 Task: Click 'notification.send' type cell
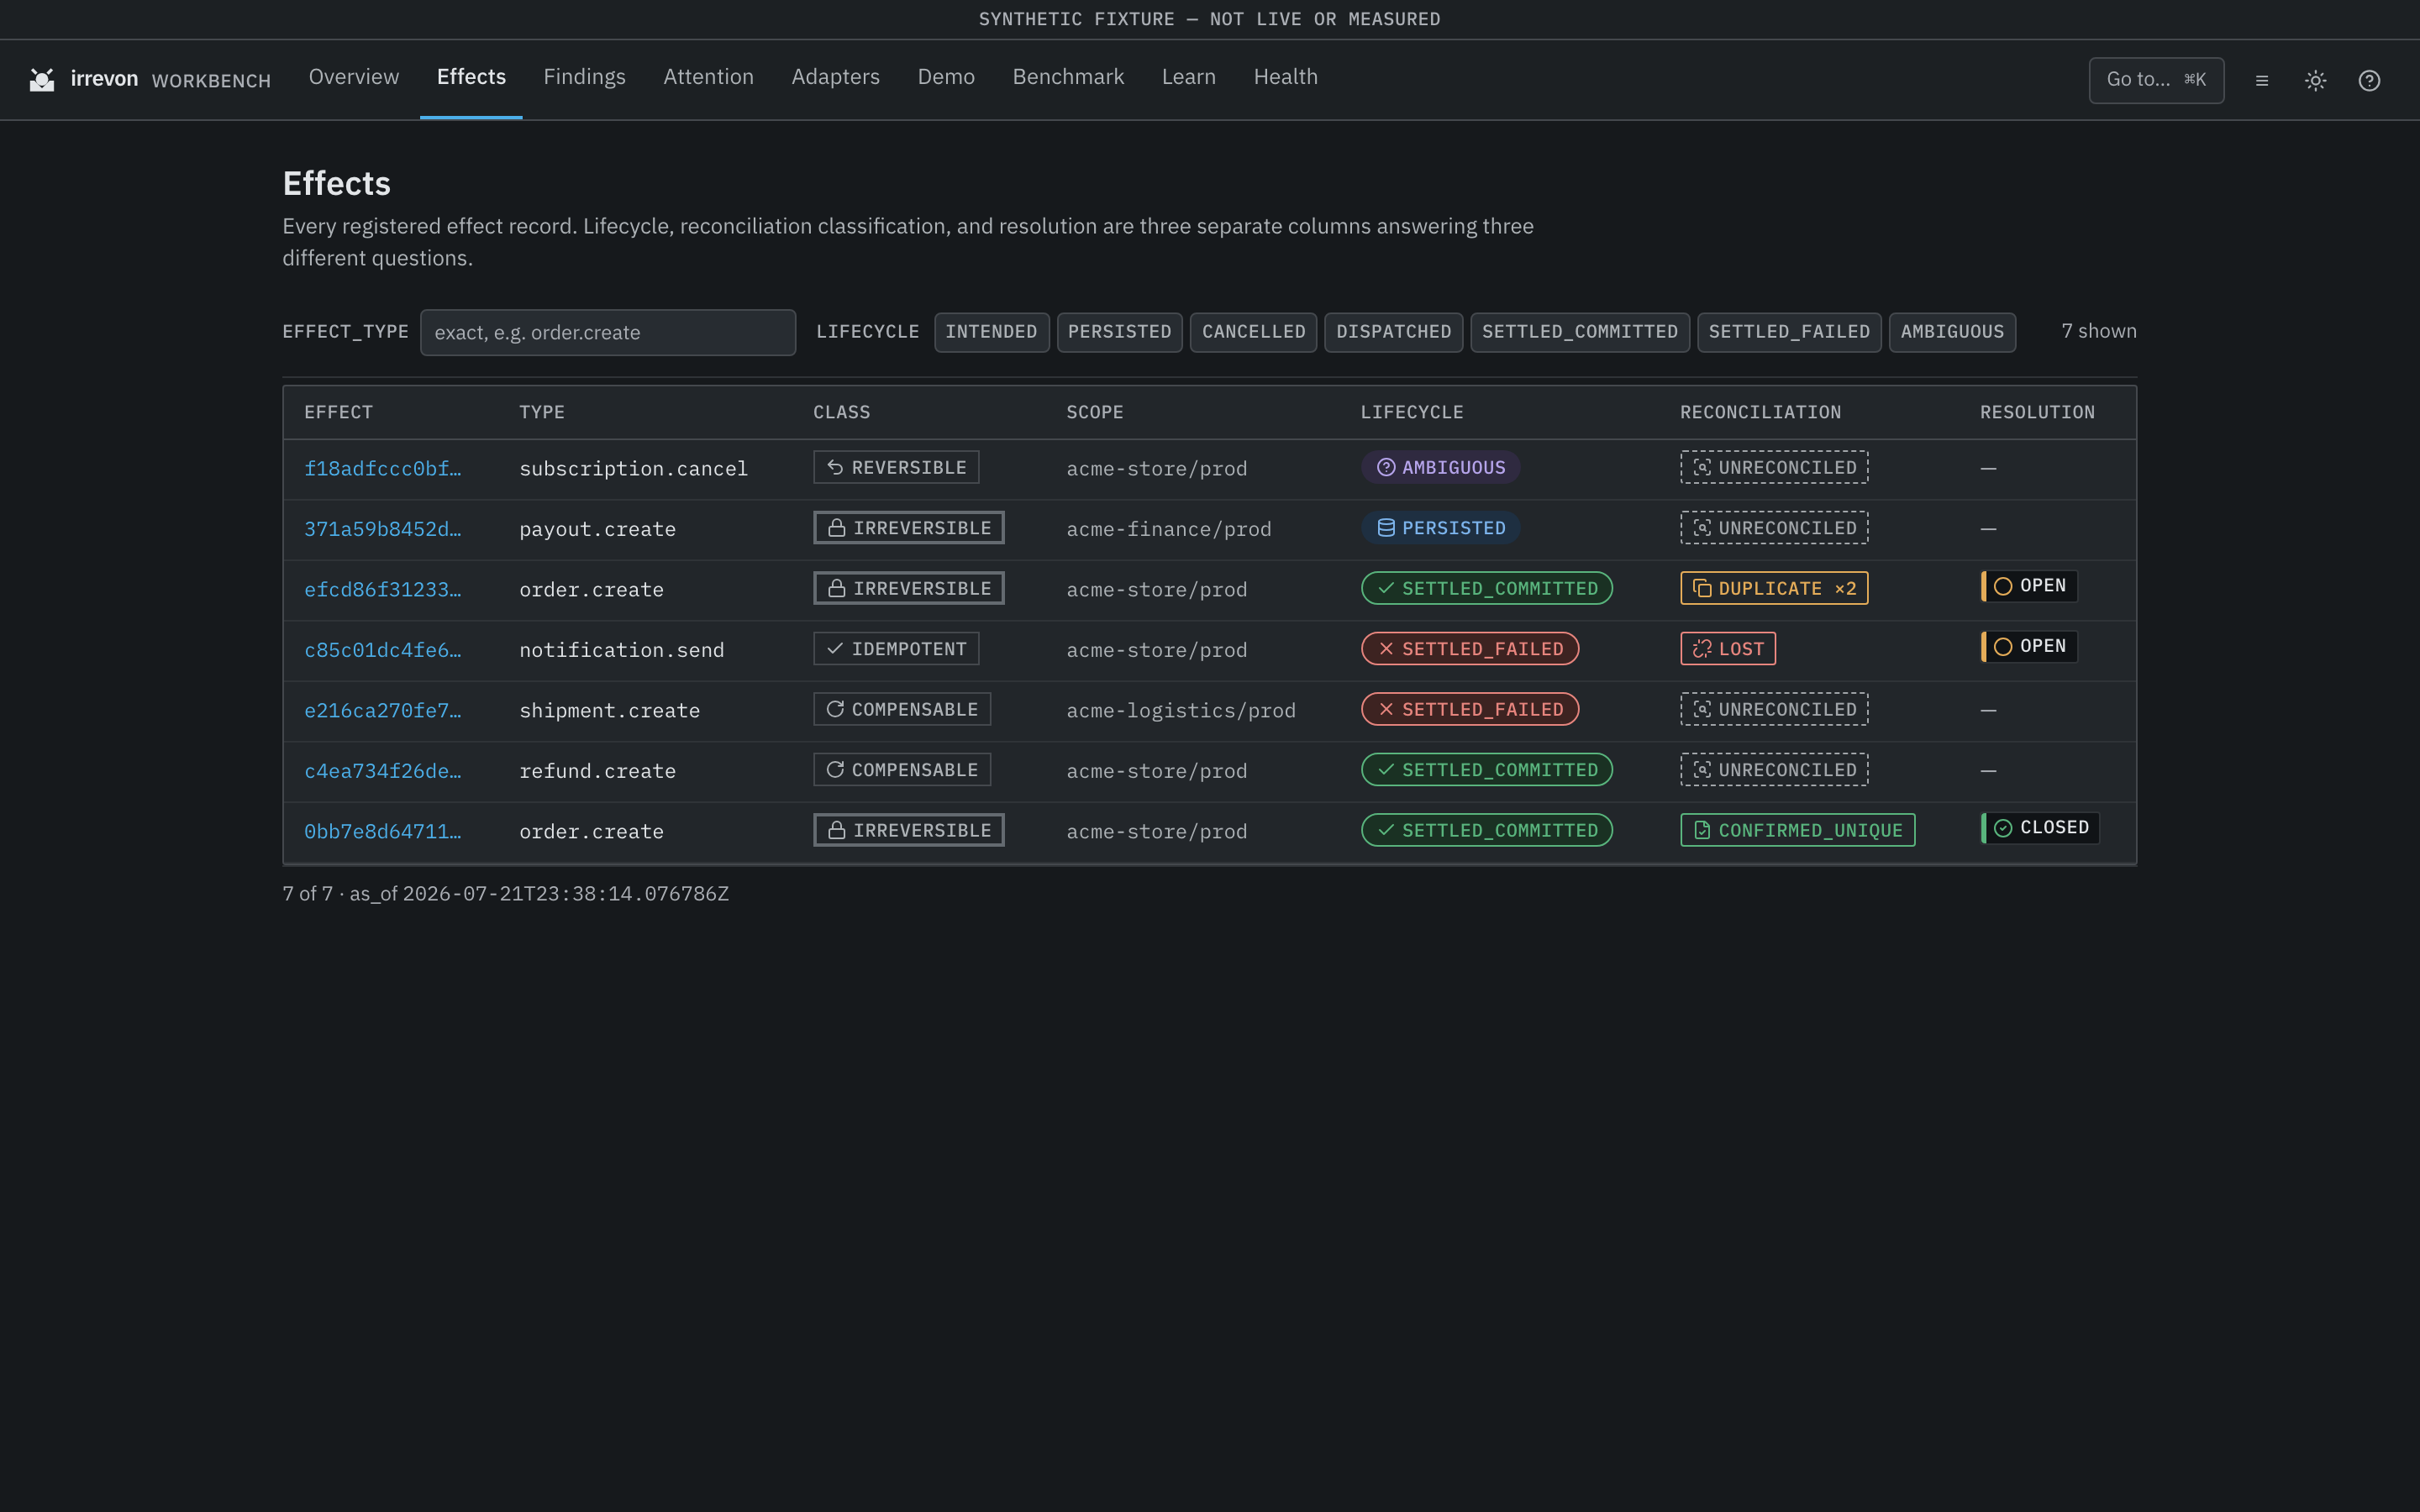coord(621,650)
